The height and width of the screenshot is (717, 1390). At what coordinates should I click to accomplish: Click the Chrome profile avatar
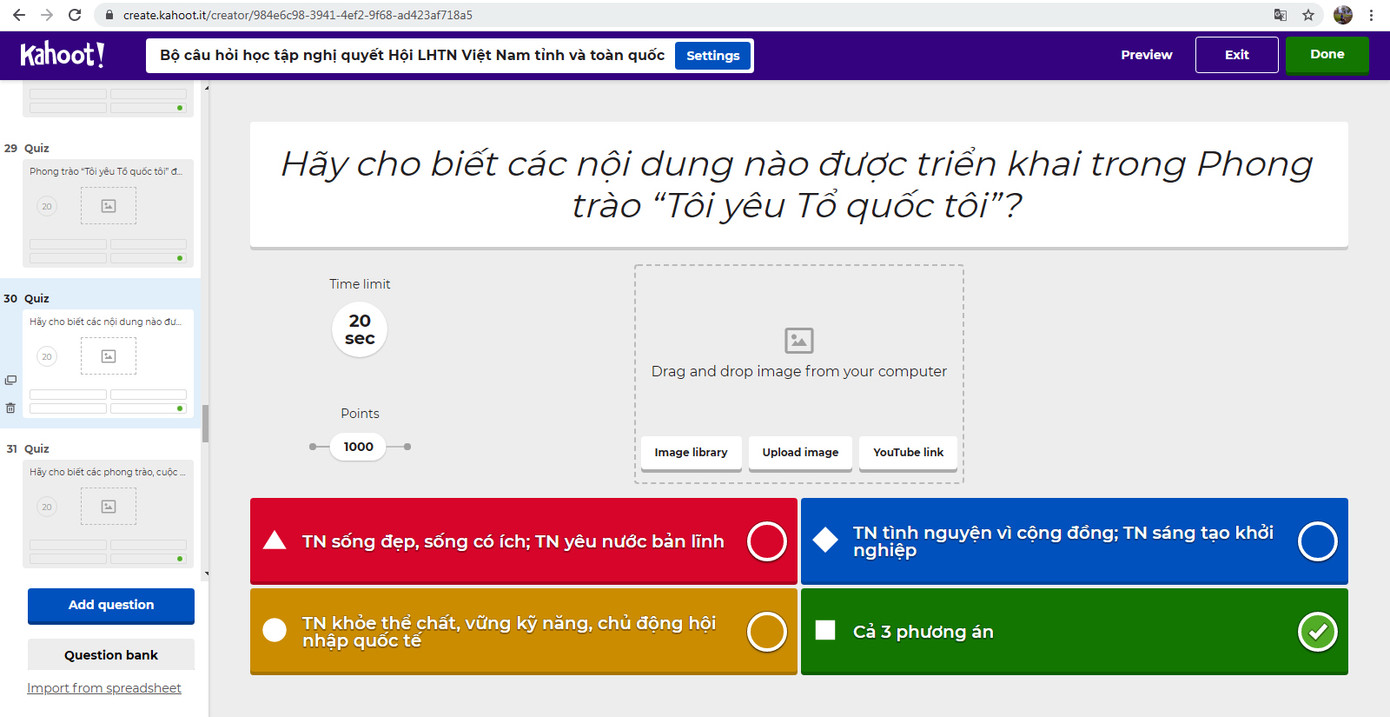click(x=1341, y=15)
